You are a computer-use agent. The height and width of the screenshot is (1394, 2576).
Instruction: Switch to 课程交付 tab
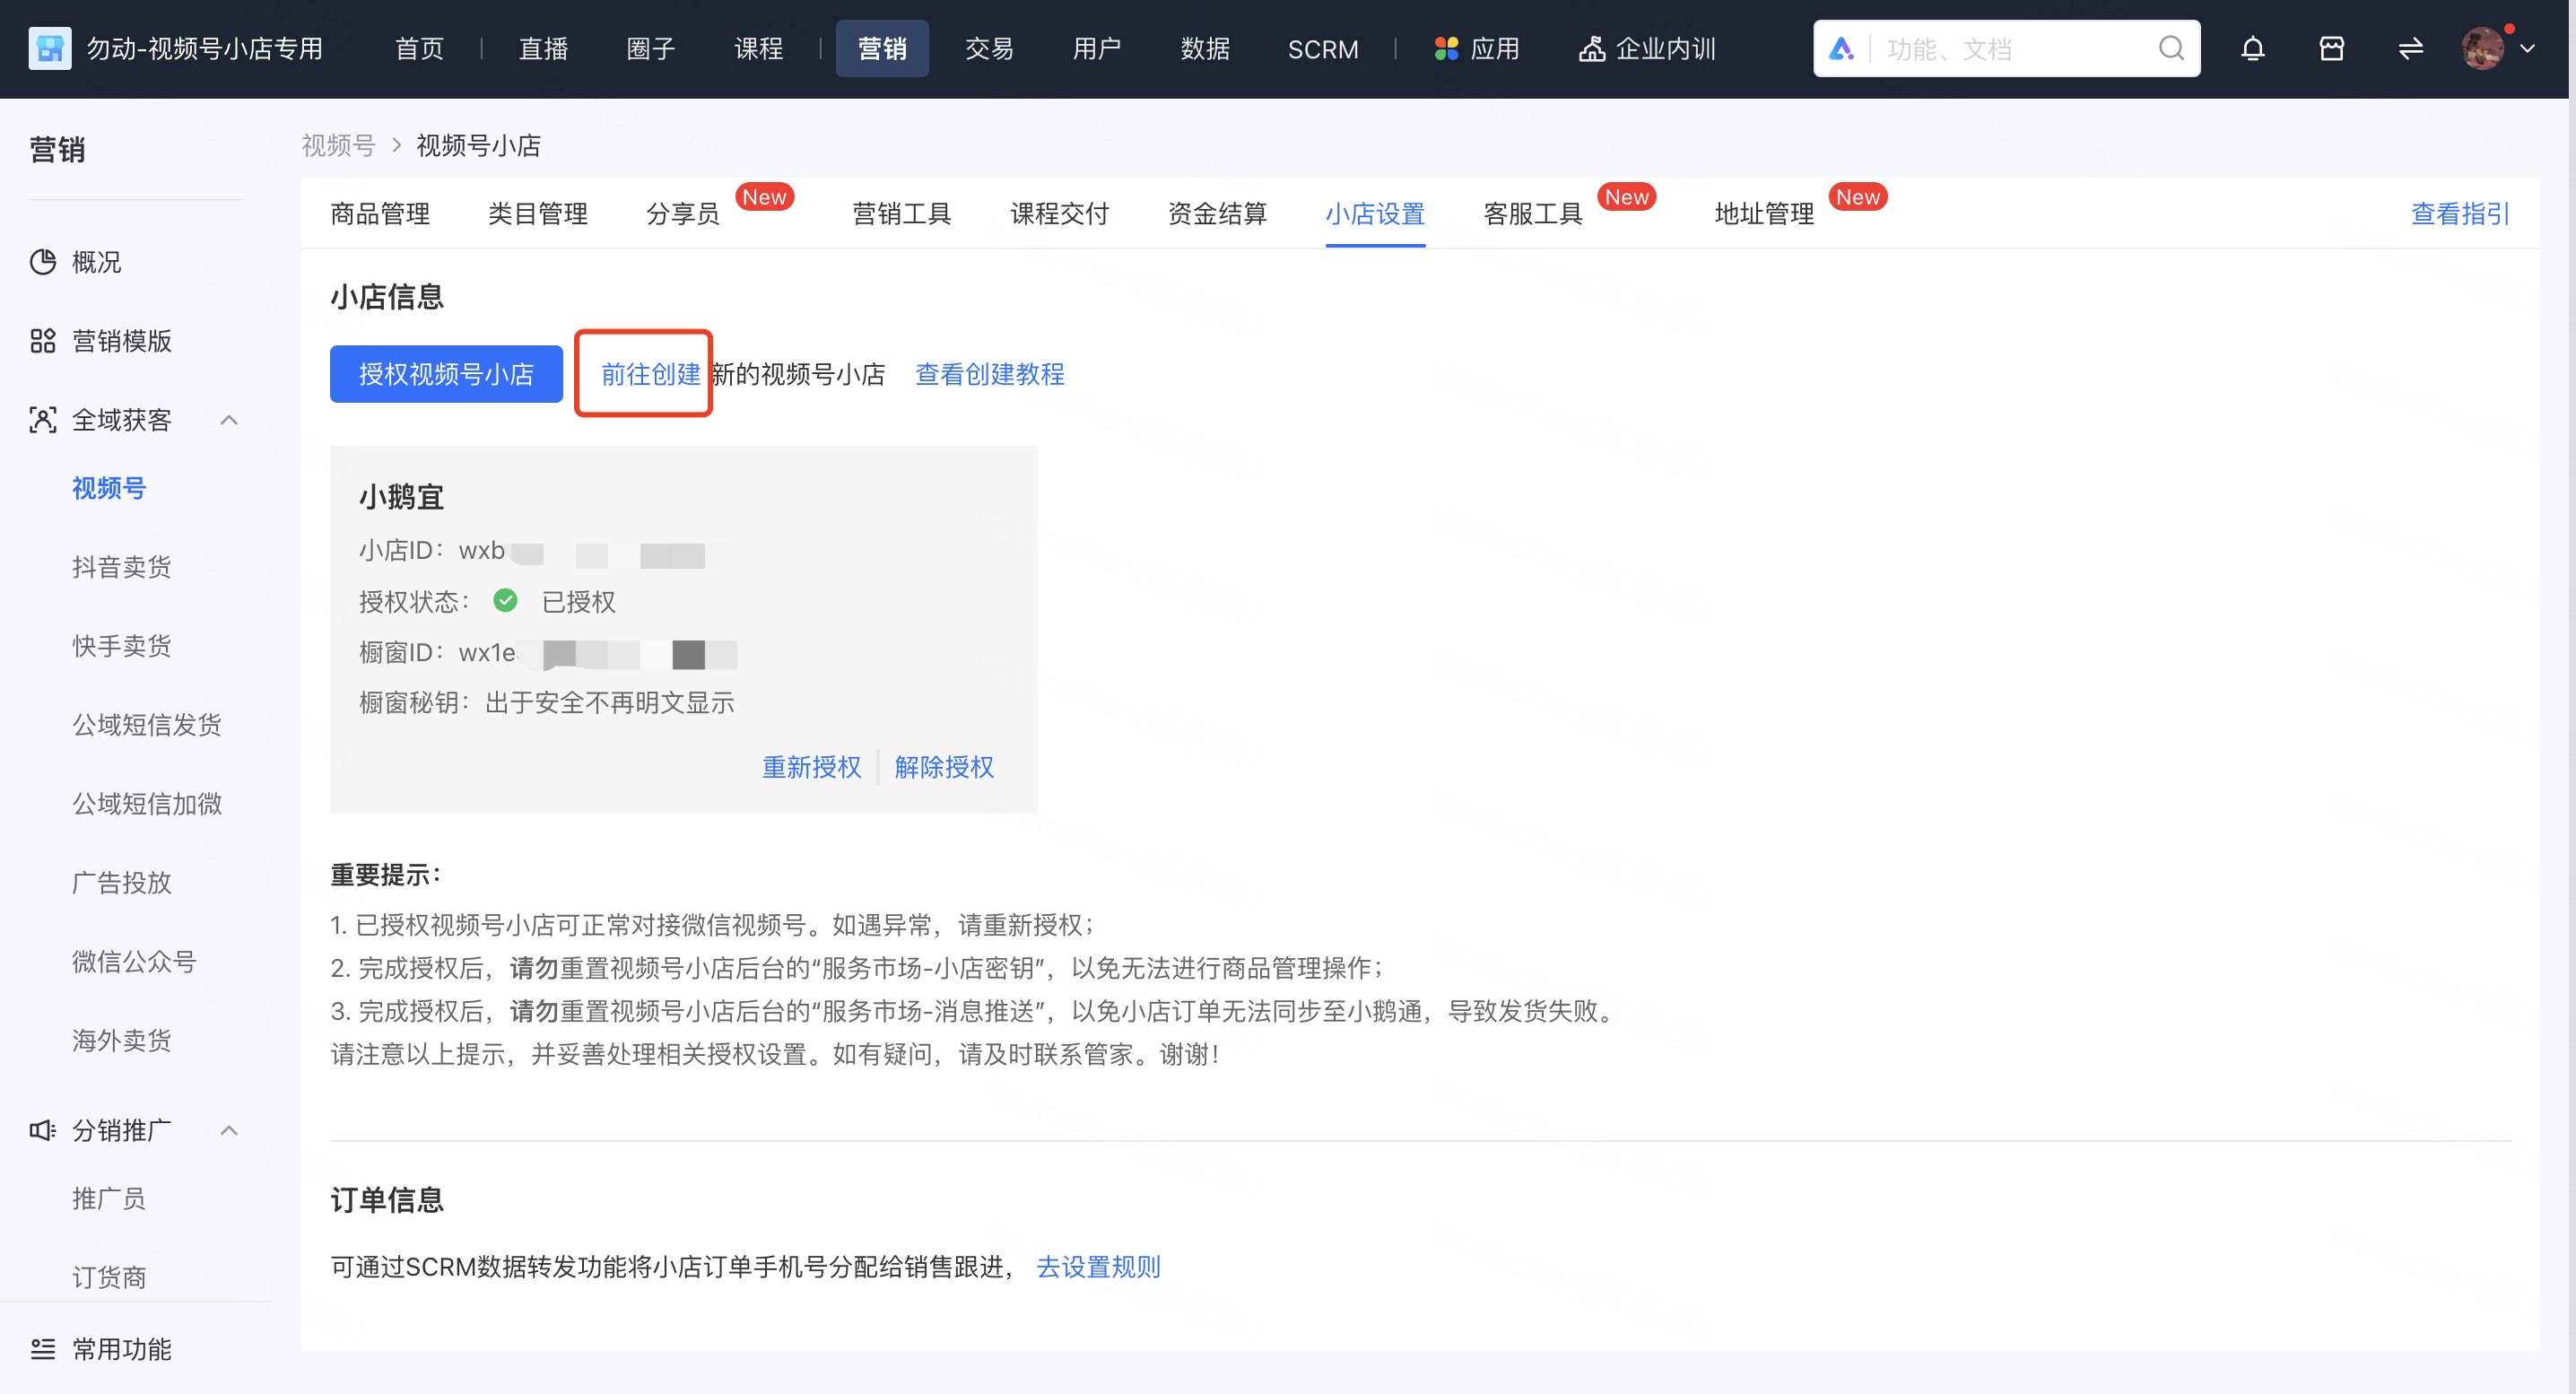[x=1060, y=213]
